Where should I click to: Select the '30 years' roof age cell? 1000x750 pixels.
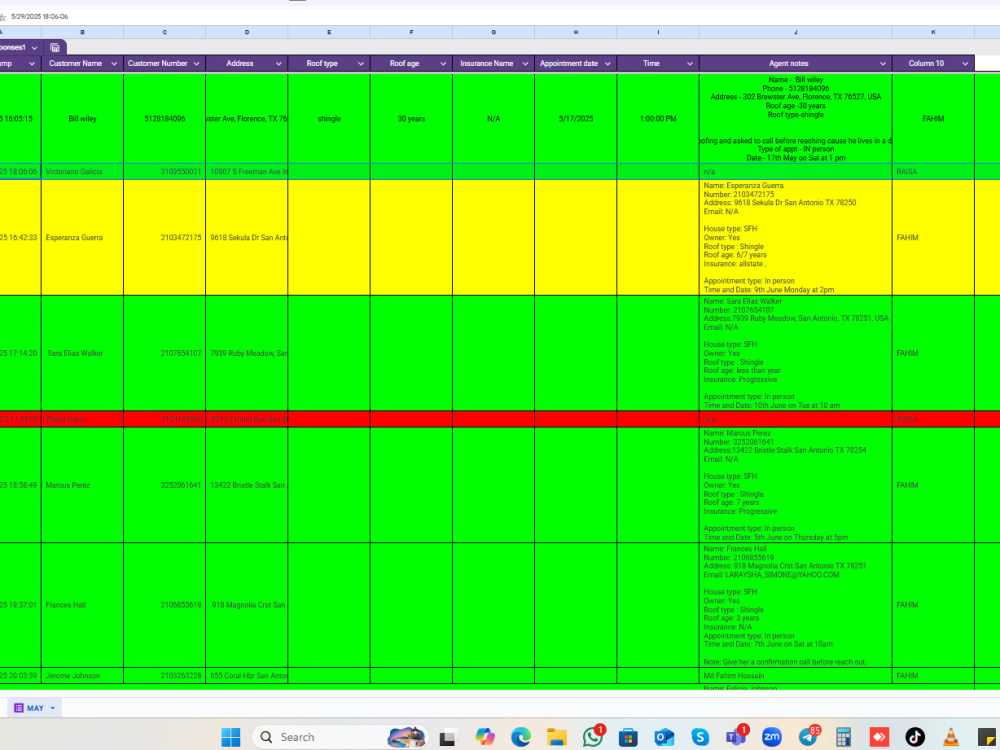pos(411,119)
